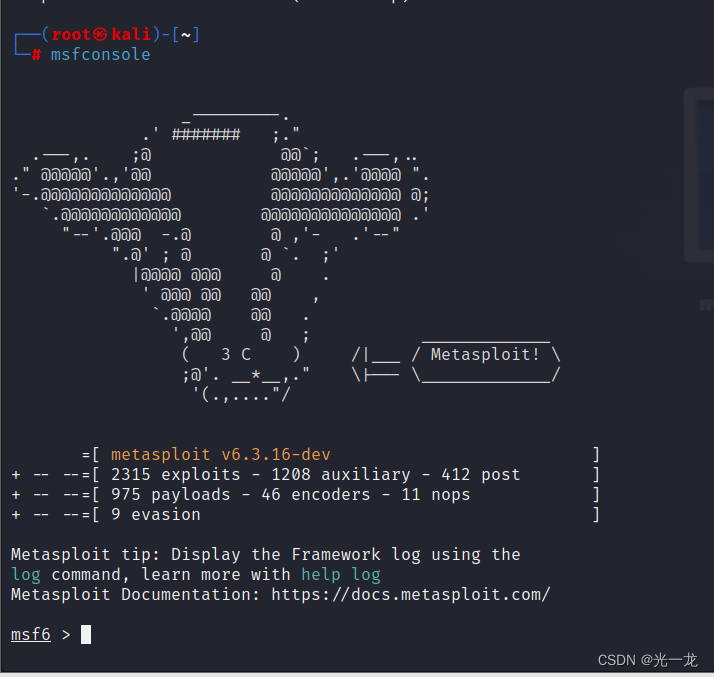Click the underlined msf6 prompt
Screen dimensions: 714x677
coord(31,635)
